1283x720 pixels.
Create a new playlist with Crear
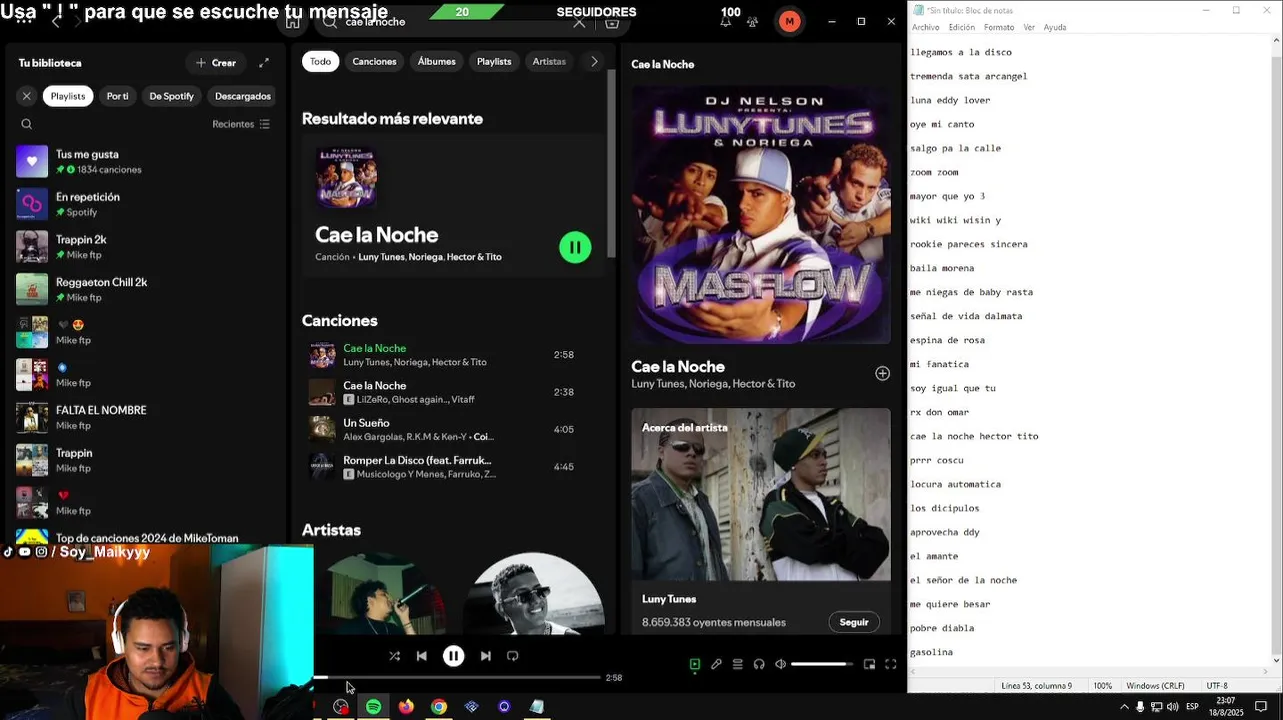click(x=216, y=62)
